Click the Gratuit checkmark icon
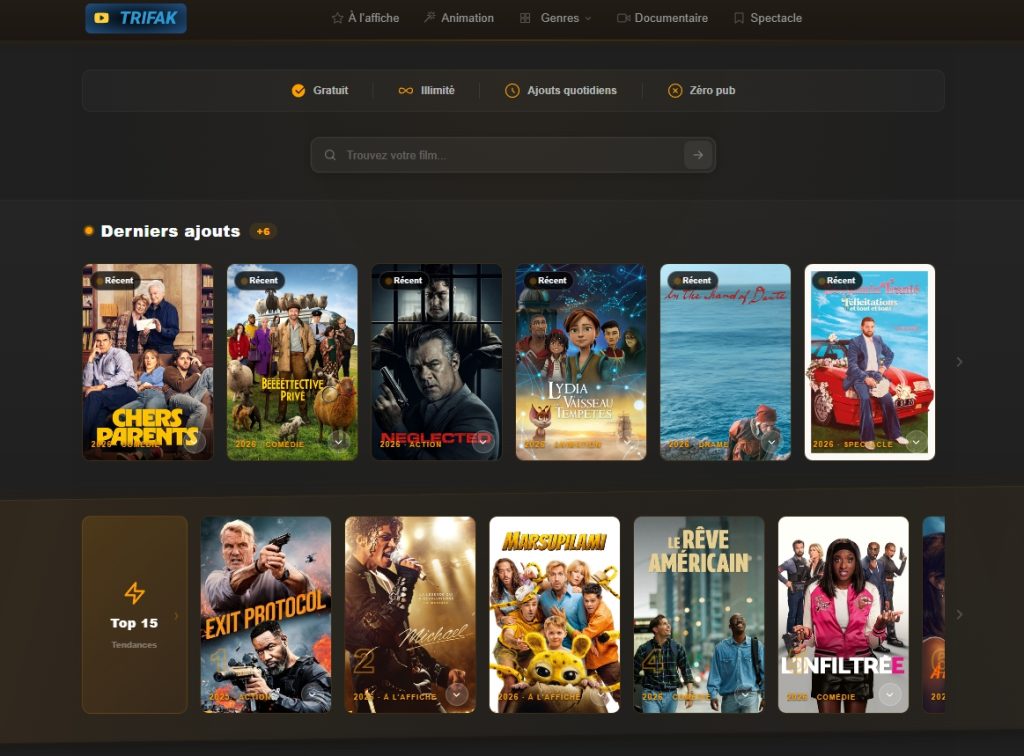Image resolution: width=1024 pixels, height=756 pixels. tap(298, 91)
